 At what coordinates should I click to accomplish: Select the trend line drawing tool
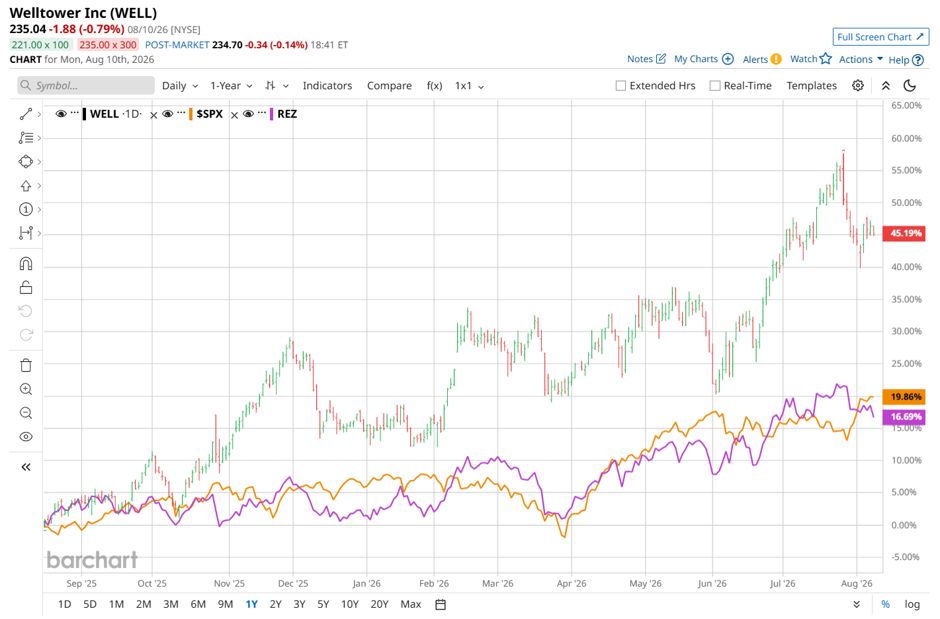click(x=26, y=114)
